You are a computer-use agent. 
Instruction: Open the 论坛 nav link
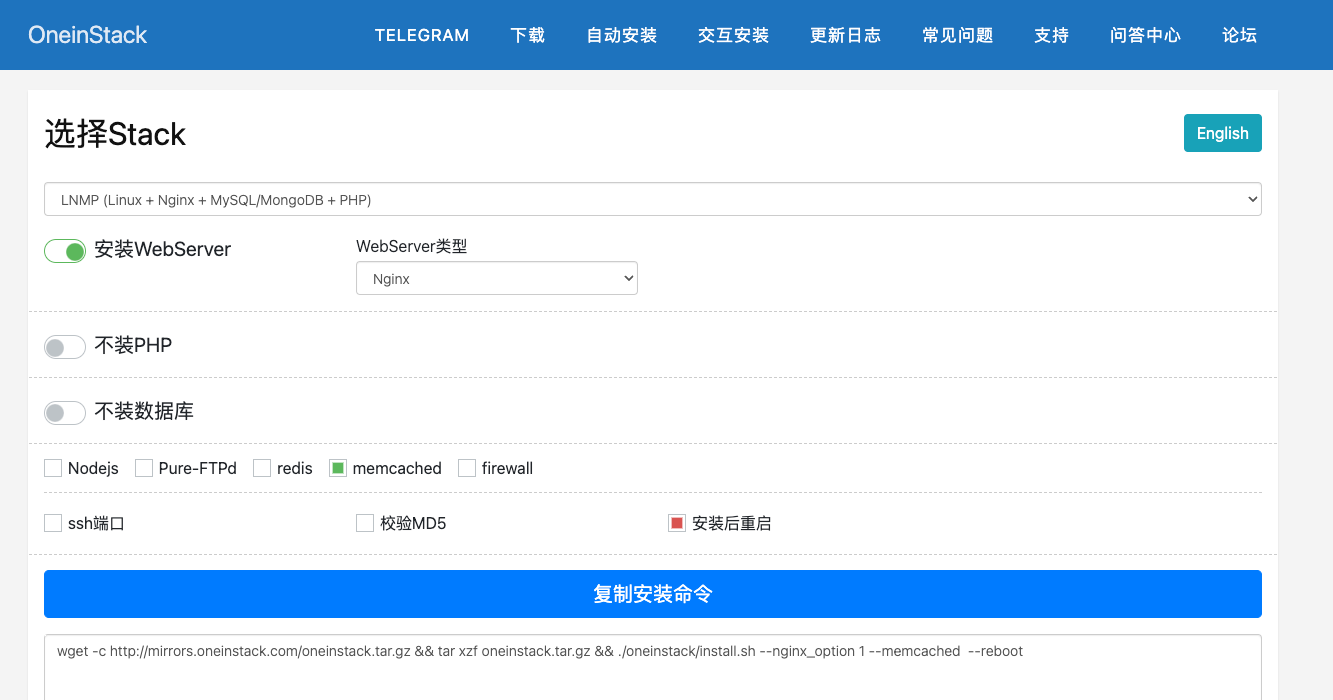1240,35
